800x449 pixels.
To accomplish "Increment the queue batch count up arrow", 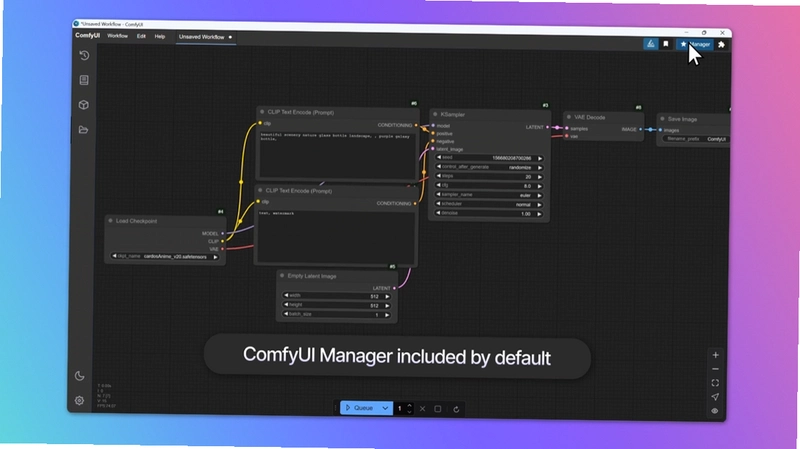I will (x=409, y=406).
